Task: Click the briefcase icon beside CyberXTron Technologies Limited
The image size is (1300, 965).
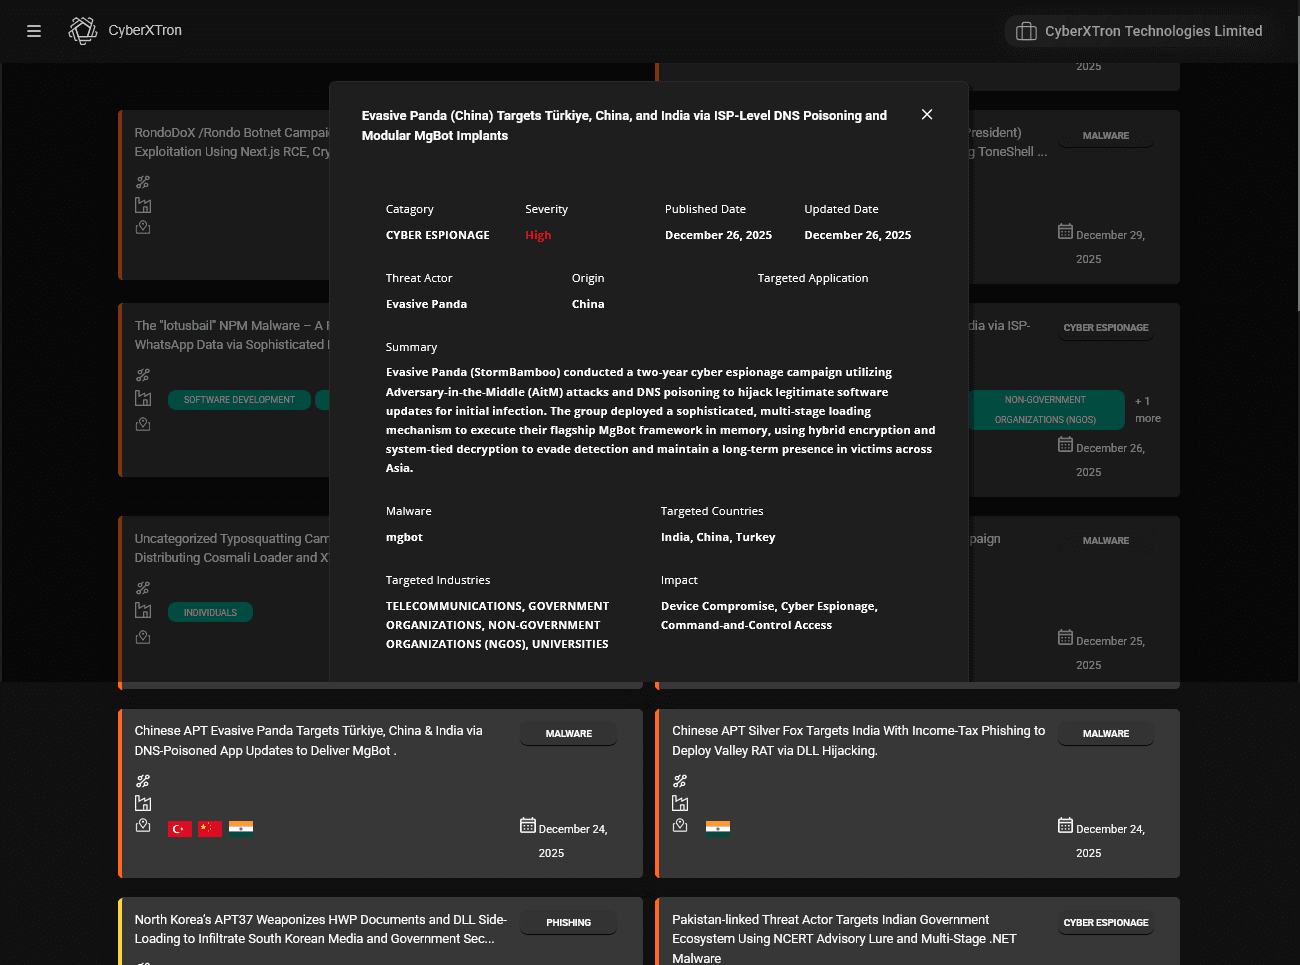Action: (x=1026, y=30)
